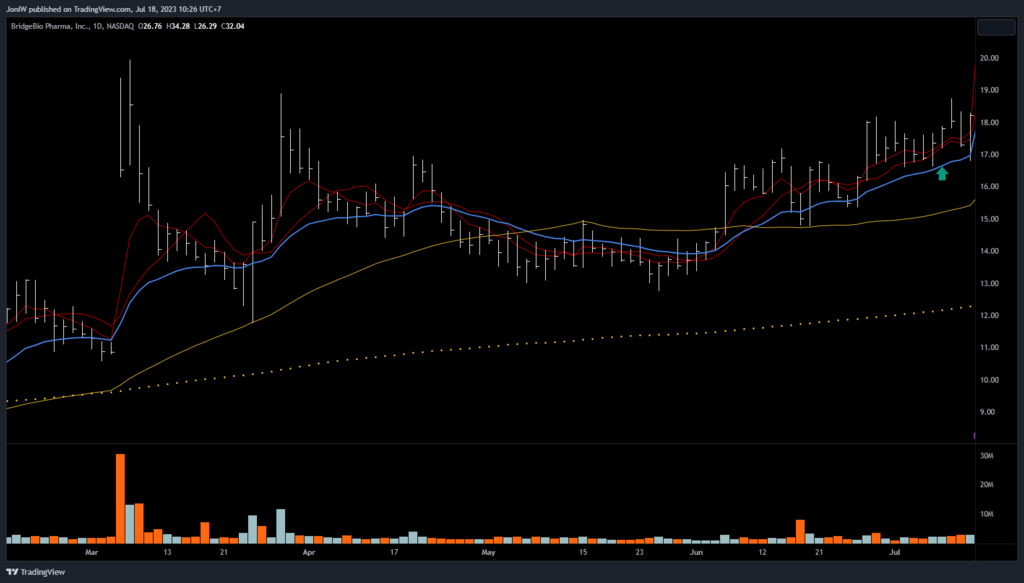Select the 'Apr' label on the time axis

tap(309, 552)
